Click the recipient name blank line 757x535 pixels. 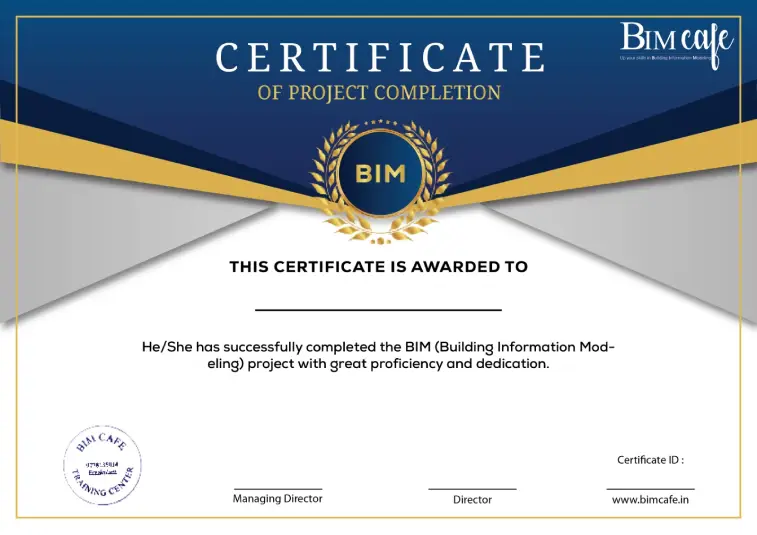378,310
